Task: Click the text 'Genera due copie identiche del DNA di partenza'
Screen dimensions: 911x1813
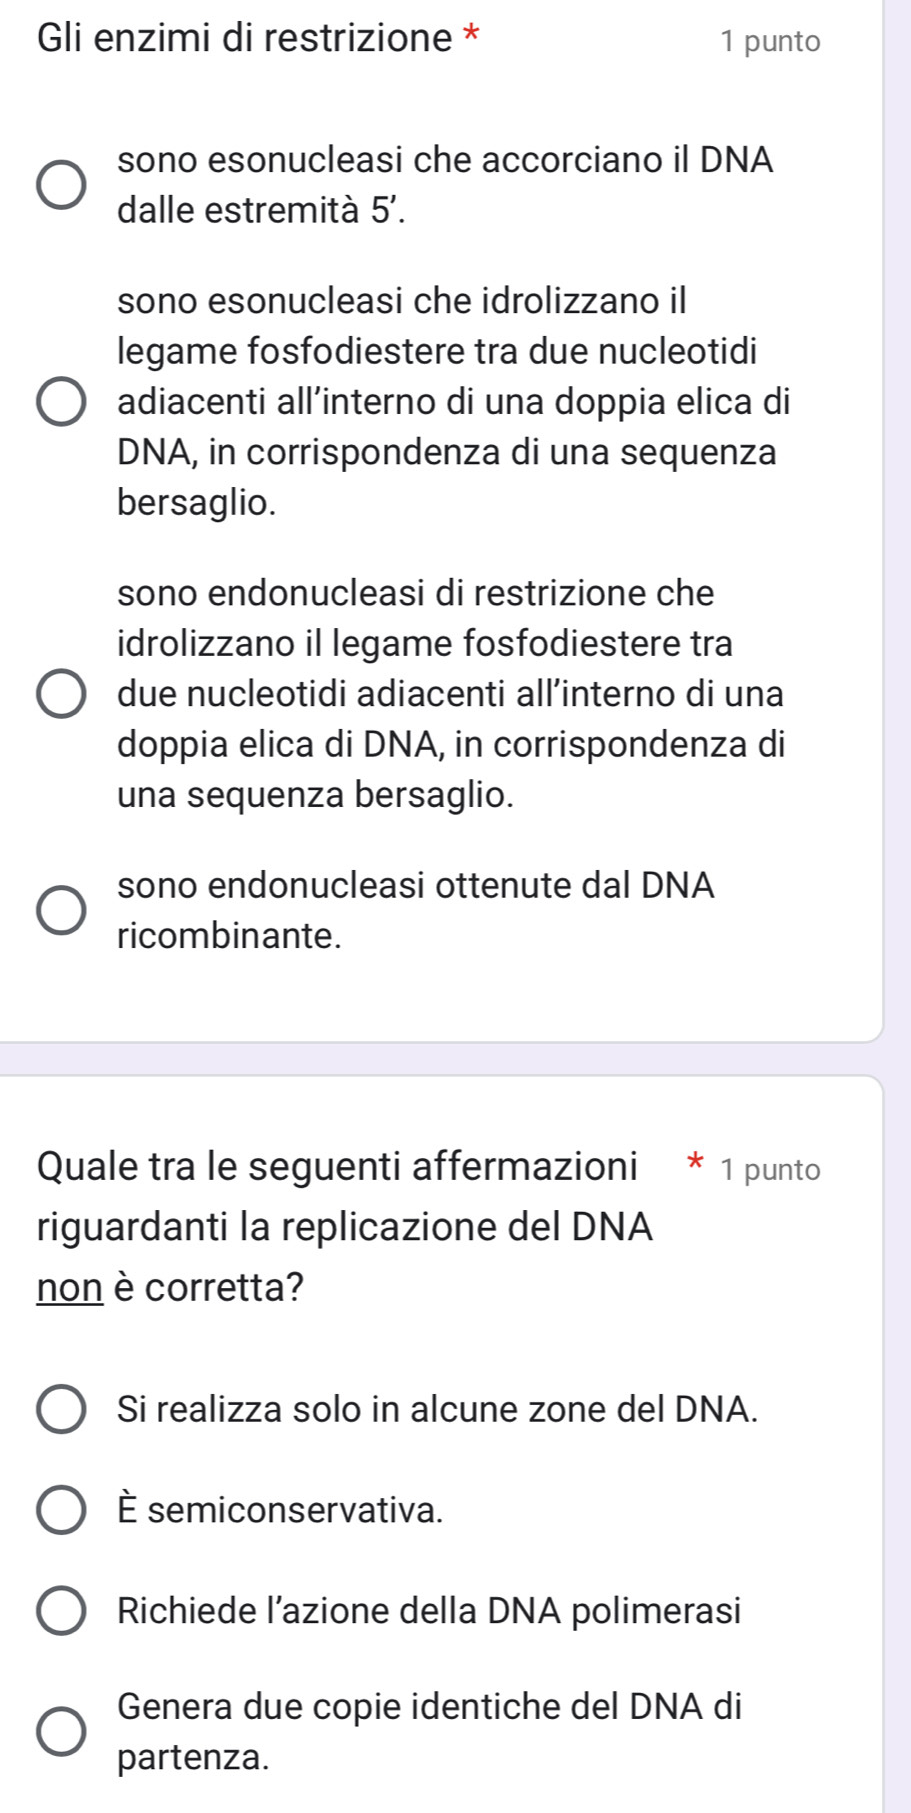Action: [x=429, y=1732]
